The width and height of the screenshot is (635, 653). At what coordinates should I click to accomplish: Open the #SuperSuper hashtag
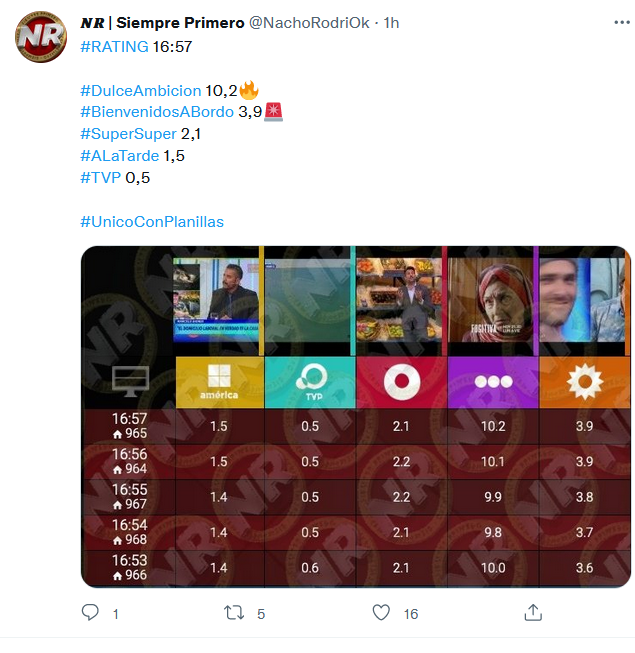click(128, 134)
